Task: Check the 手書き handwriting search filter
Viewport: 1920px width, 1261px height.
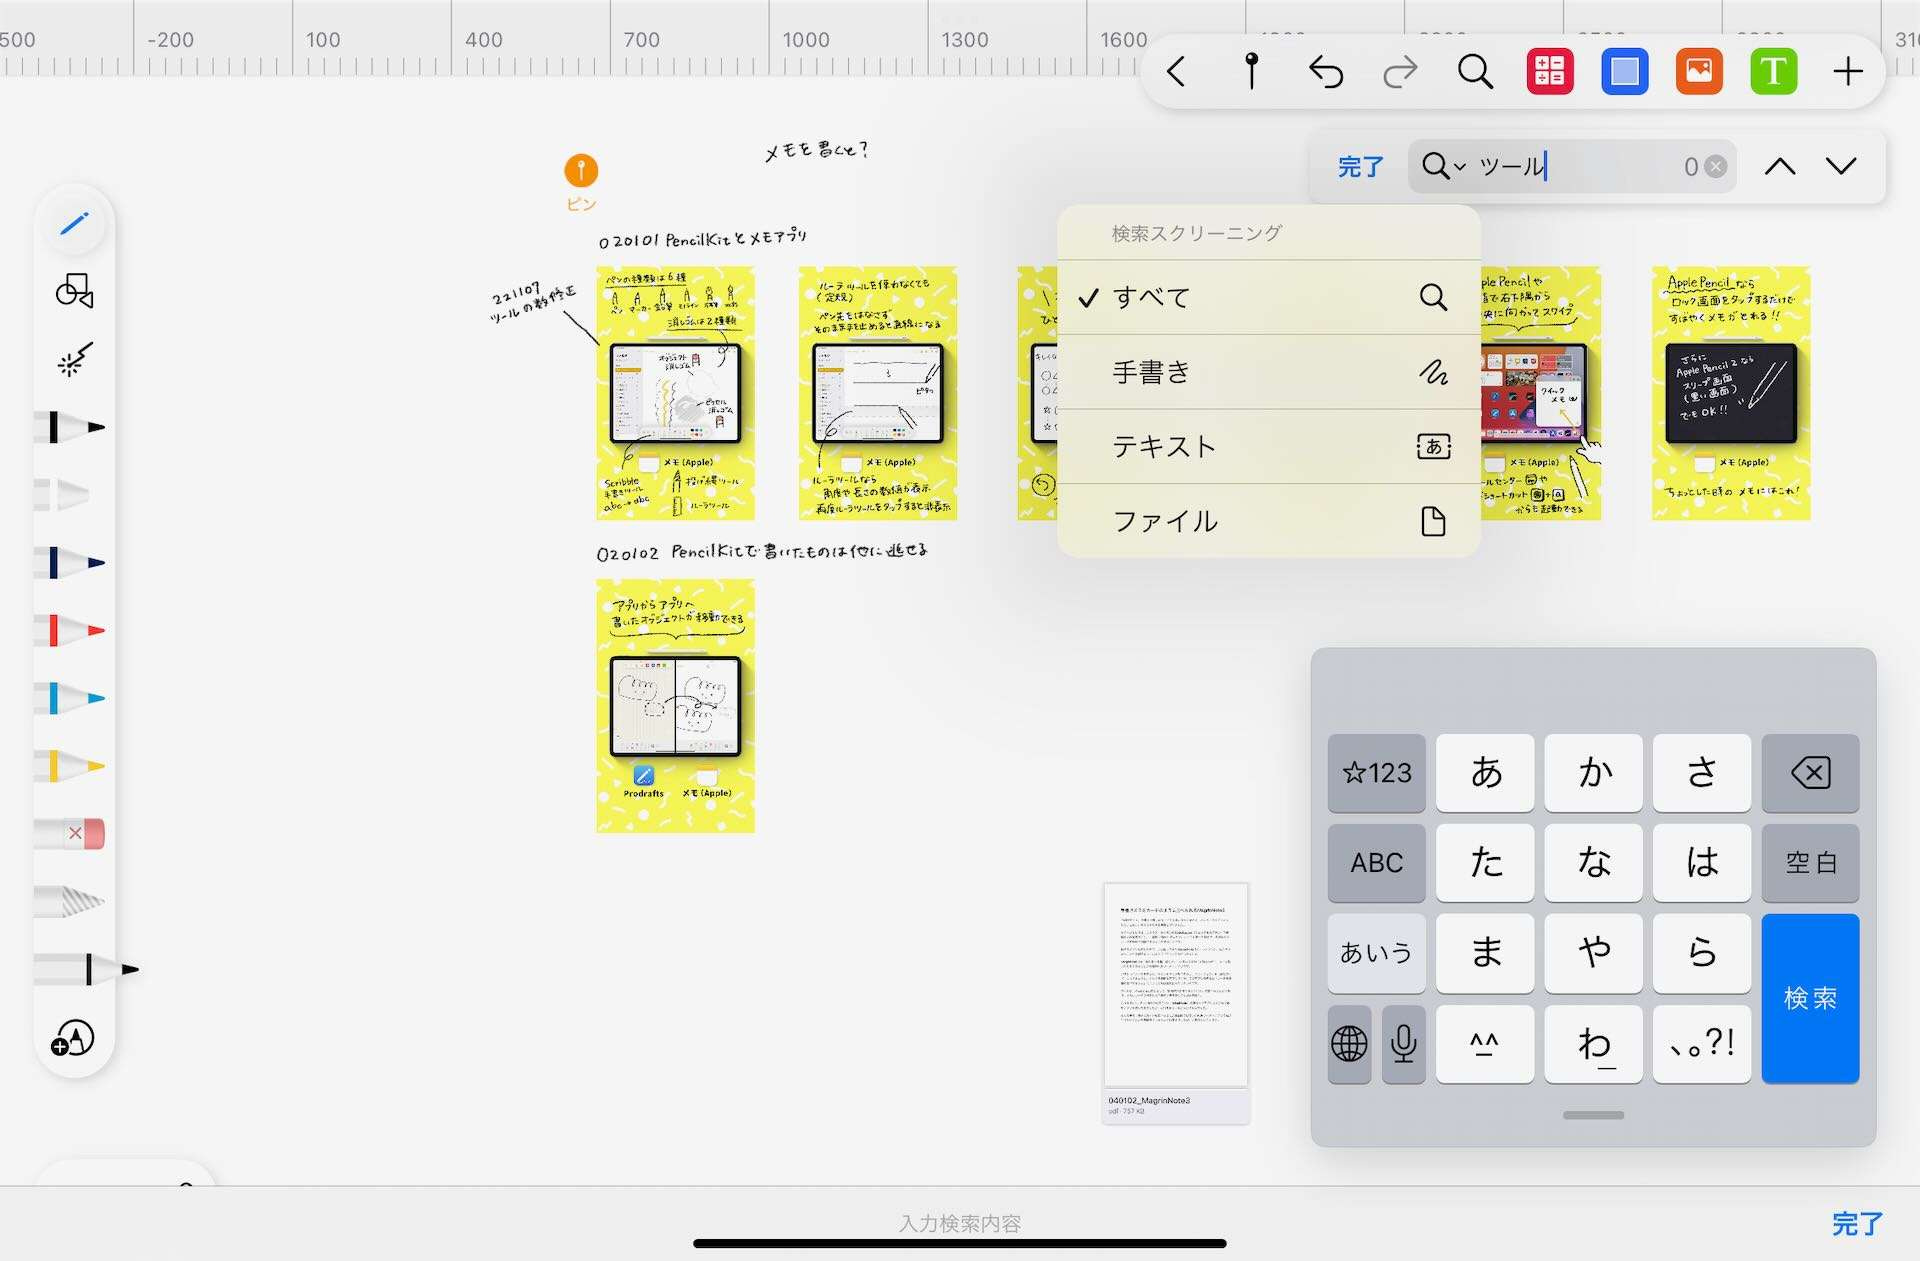Action: pos(1152,372)
